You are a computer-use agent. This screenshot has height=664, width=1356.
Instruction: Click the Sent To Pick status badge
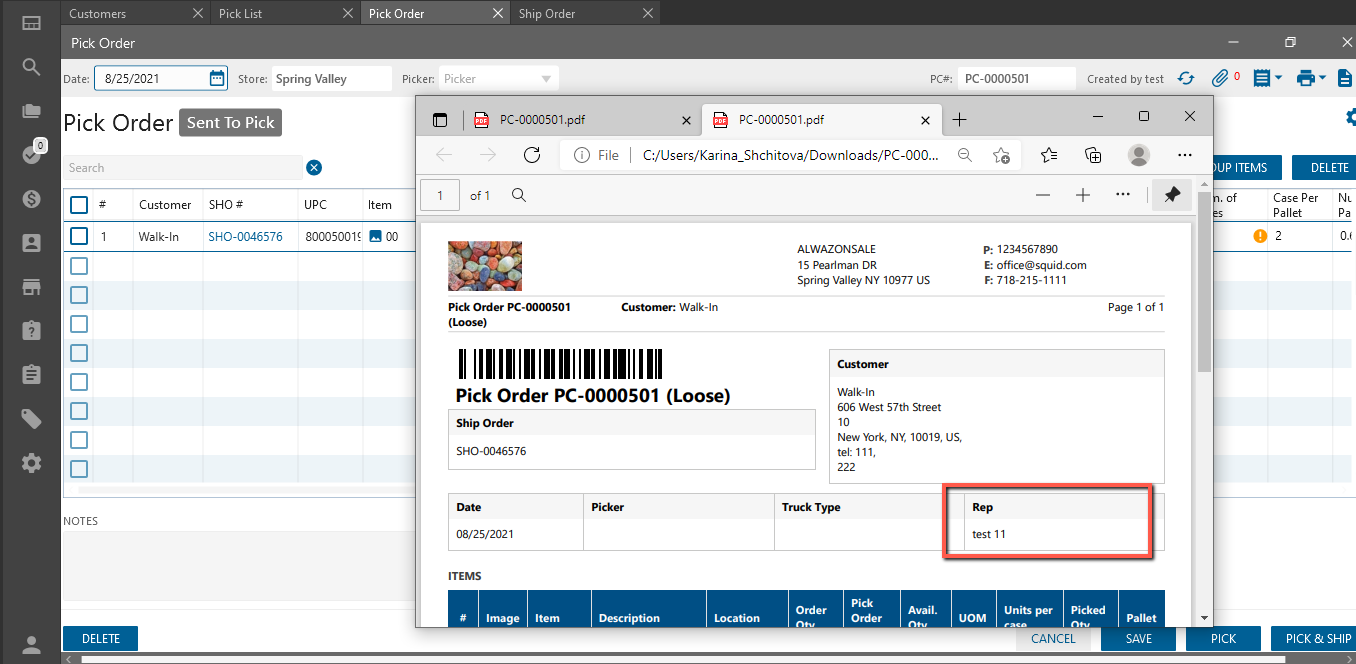(231, 122)
